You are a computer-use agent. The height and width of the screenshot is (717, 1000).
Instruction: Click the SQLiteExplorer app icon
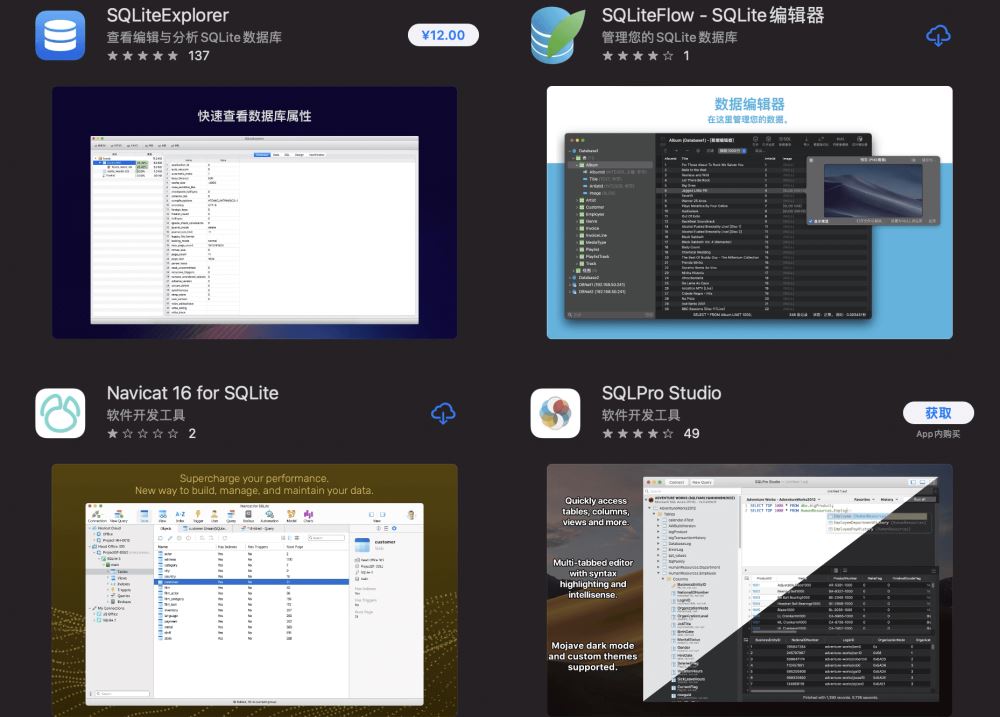point(60,35)
